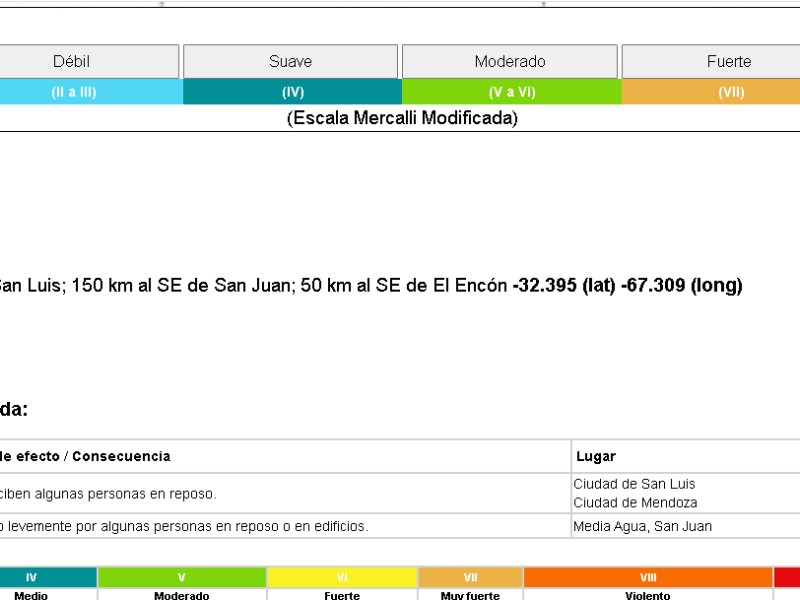The width and height of the screenshot is (800, 600).
Task: Click the epicenter coordinates -32.395 (lat) text
Action: click(x=564, y=285)
